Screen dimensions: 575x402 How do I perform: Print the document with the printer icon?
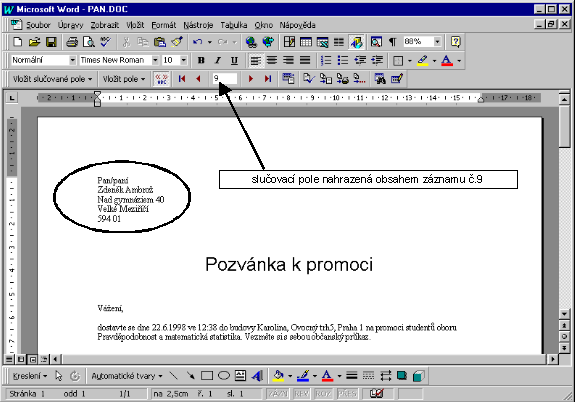click(72, 42)
